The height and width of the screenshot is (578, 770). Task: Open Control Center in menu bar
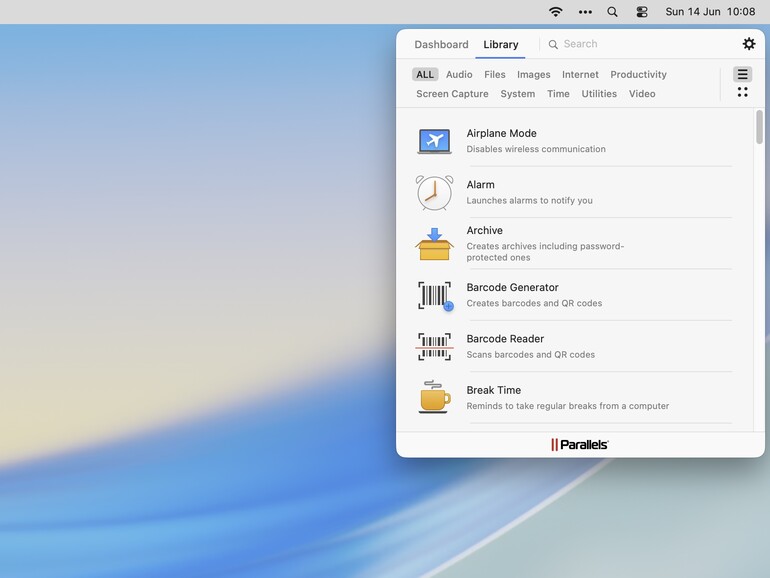[642, 12]
